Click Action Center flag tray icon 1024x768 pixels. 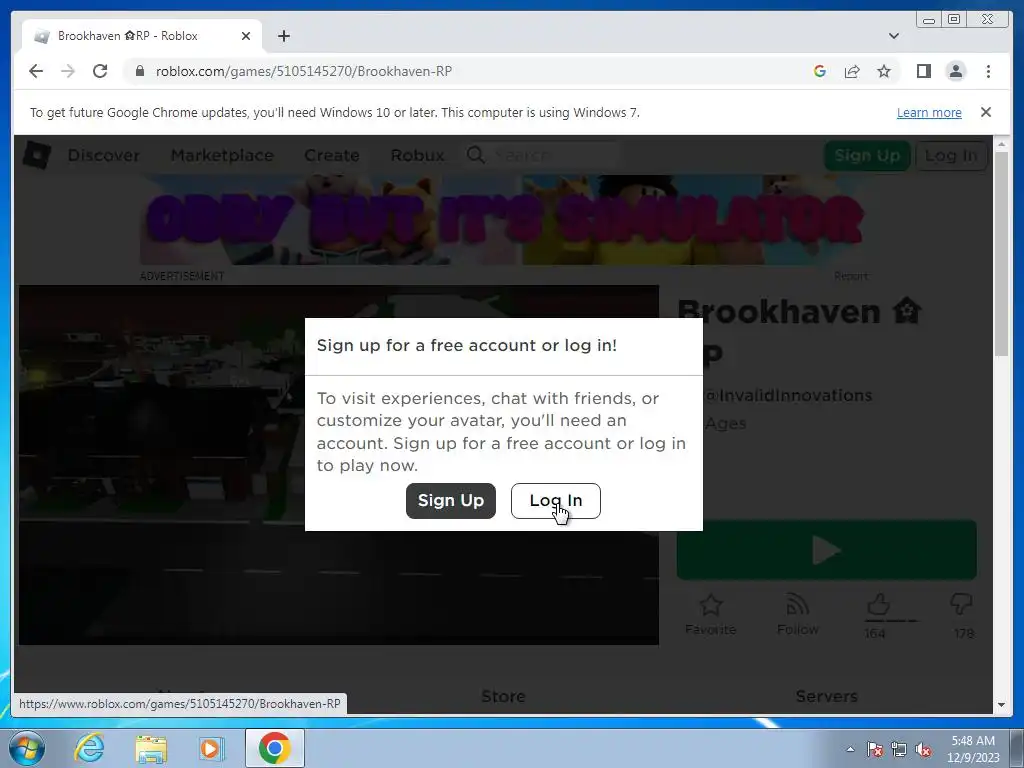coord(875,749)
